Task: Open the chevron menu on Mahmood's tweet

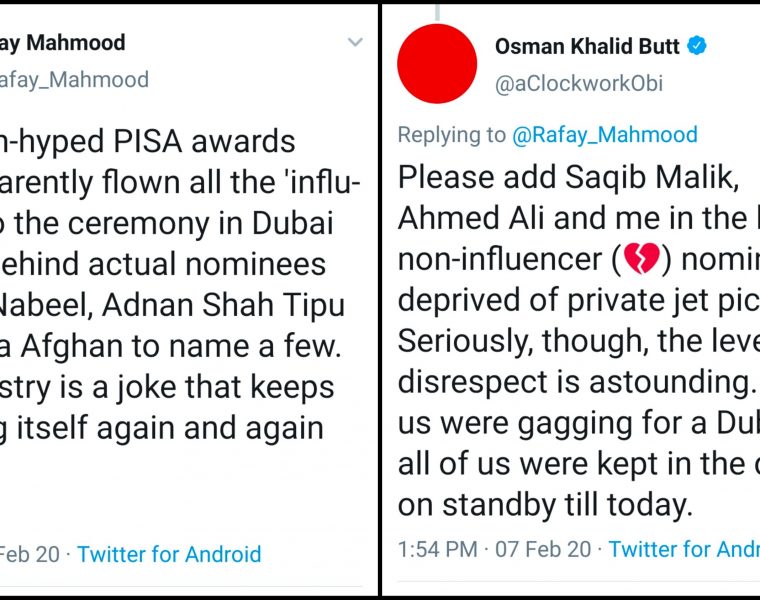Action: pos(355,42)
